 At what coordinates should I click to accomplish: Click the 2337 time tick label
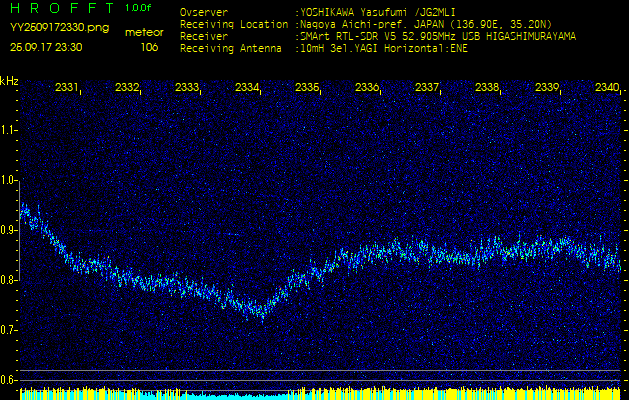coord(427,88)
